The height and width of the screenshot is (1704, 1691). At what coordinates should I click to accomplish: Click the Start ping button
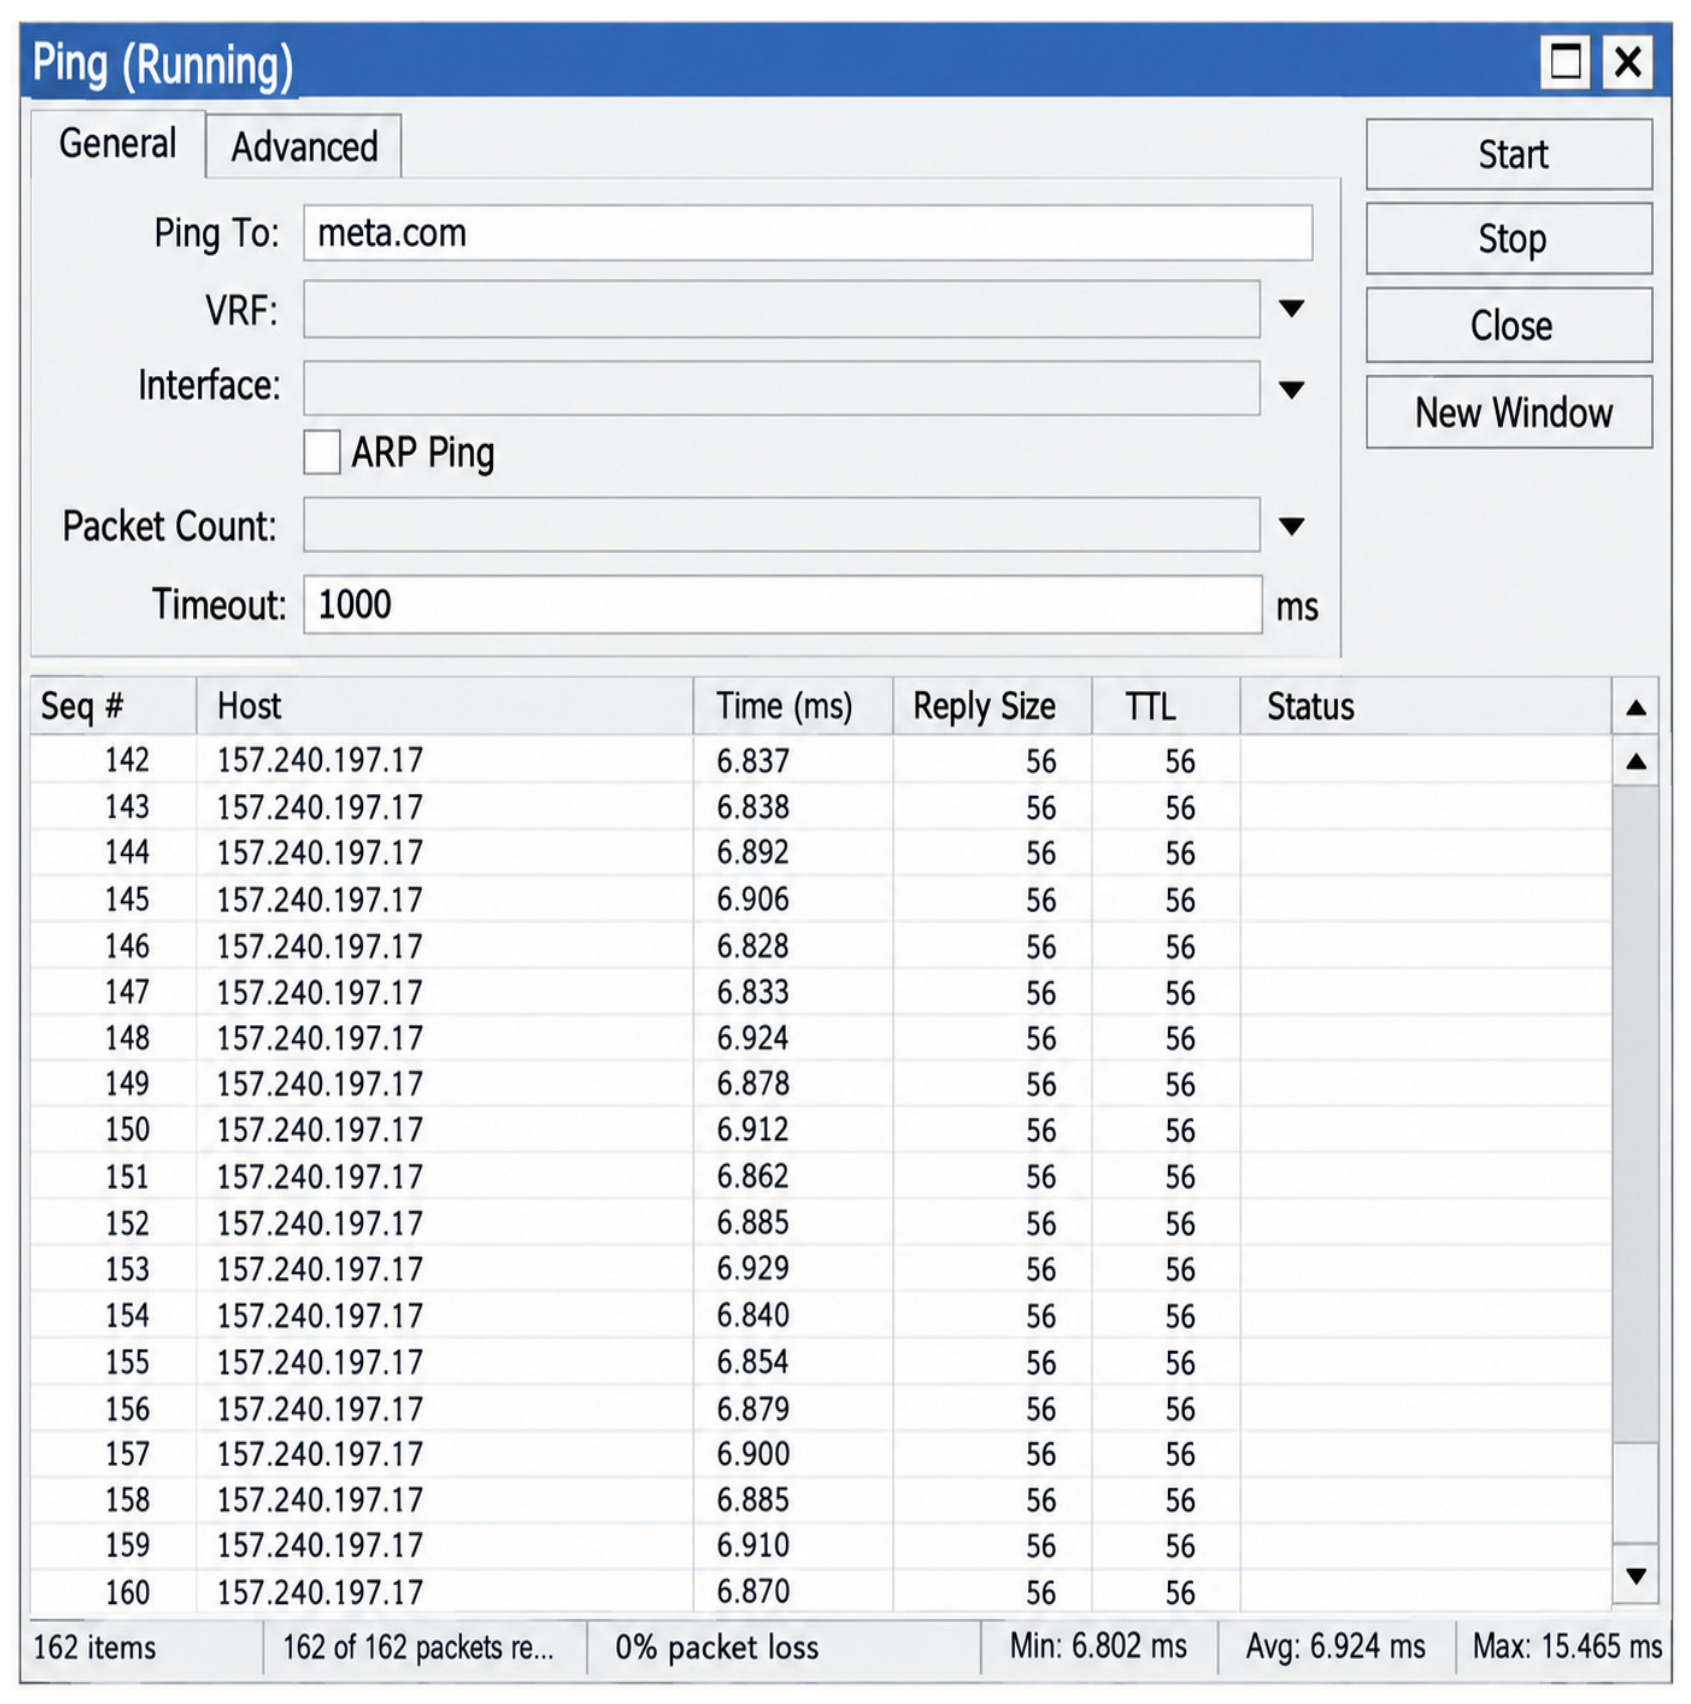(1509, 154)
